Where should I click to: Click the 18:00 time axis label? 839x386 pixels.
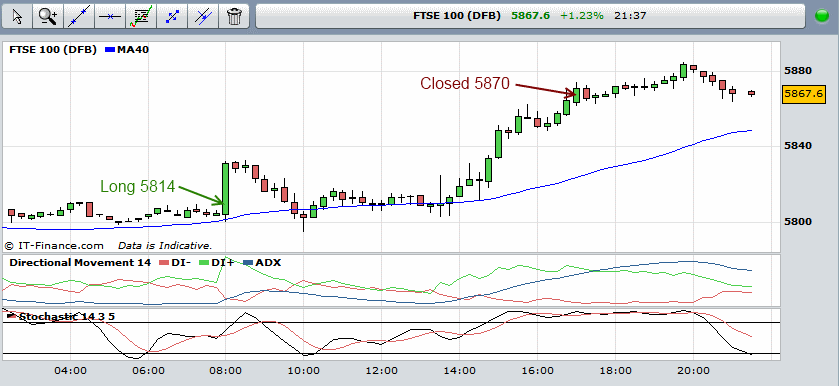615,370
